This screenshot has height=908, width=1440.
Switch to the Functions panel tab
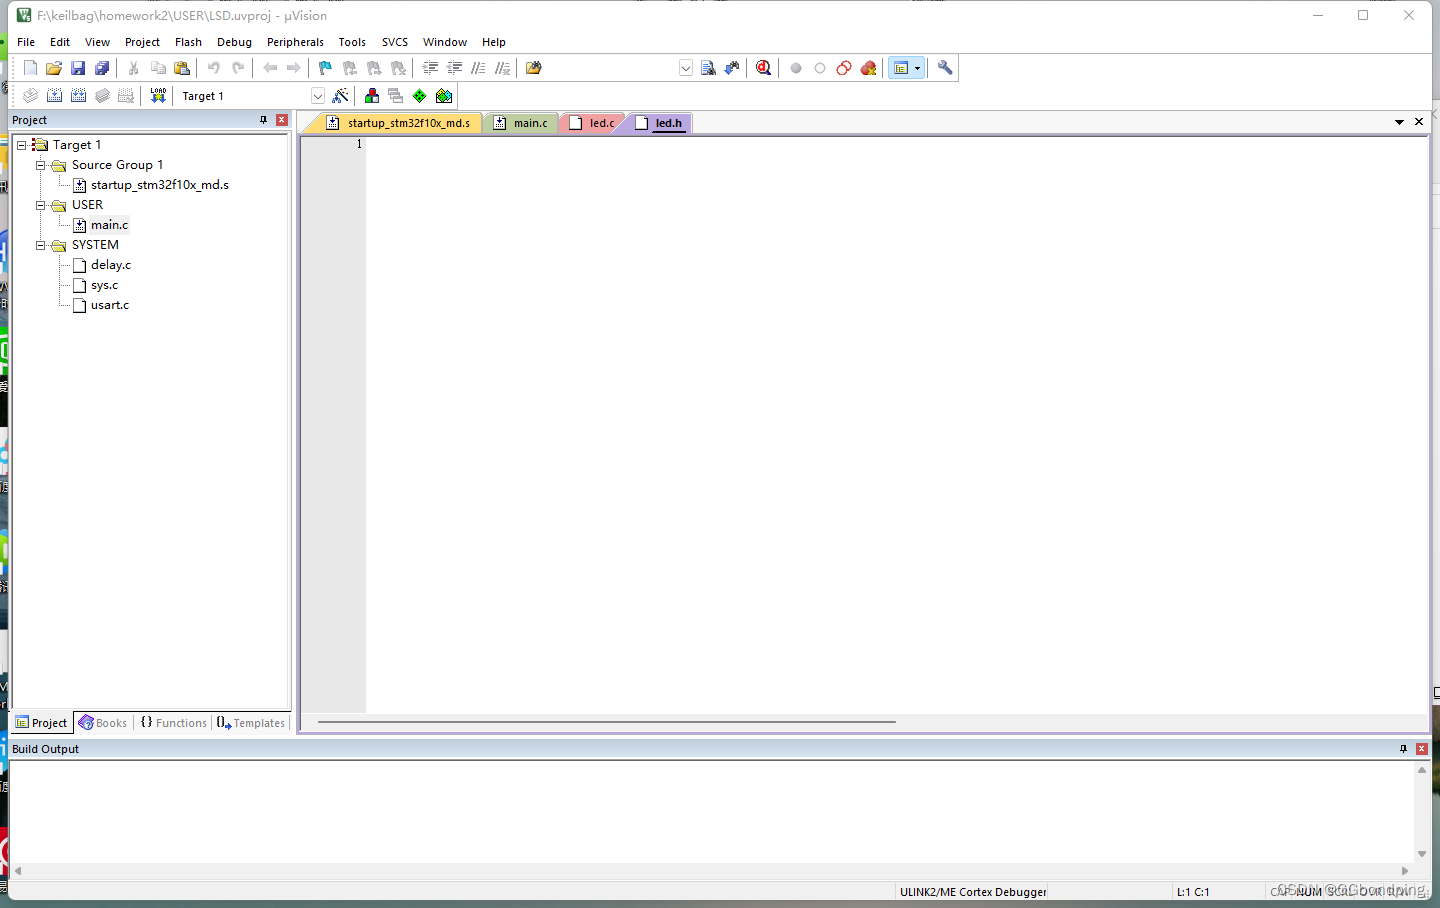[x=173, y=723]
